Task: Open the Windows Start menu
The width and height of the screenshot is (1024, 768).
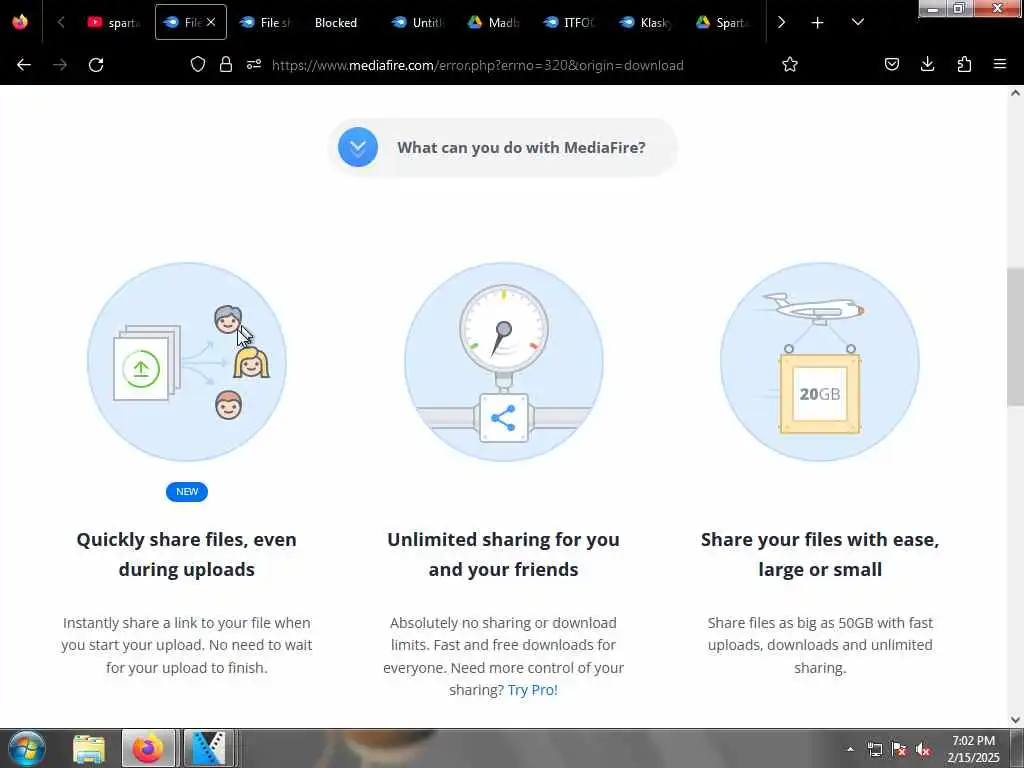Action: click(27, 748)
